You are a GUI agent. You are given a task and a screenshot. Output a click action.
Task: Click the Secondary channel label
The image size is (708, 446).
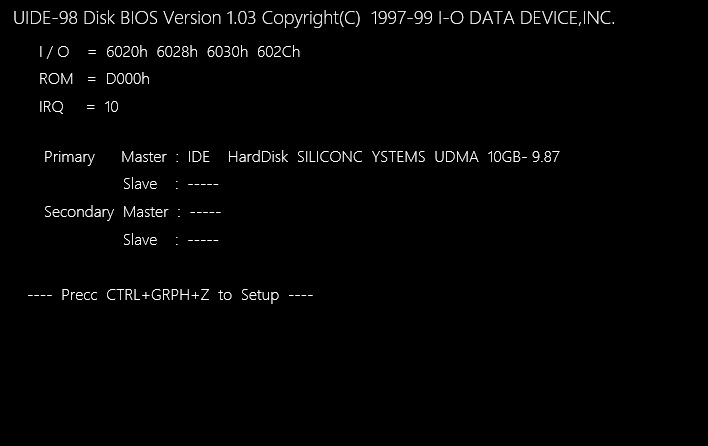pyautogui.click(x=79, y=212)
